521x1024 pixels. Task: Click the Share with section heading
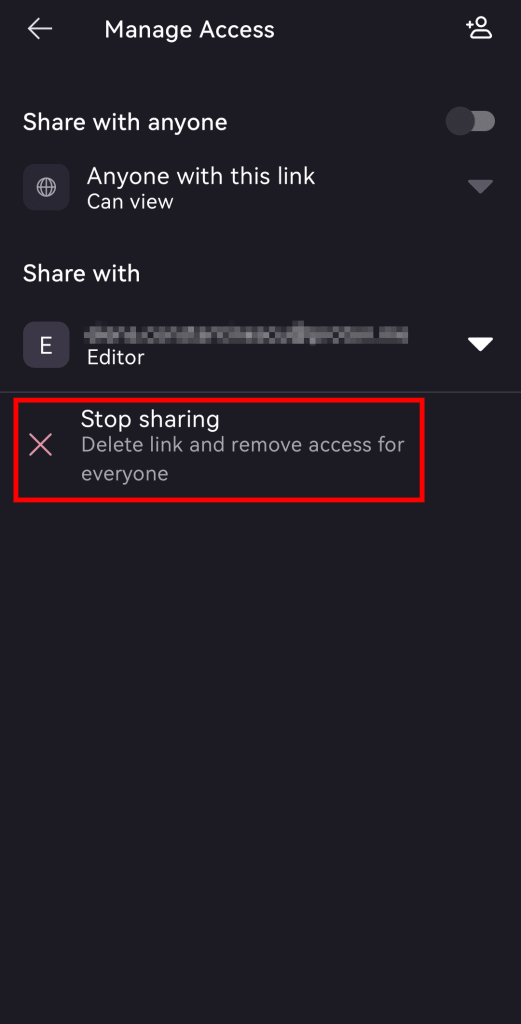click(82, 273)
